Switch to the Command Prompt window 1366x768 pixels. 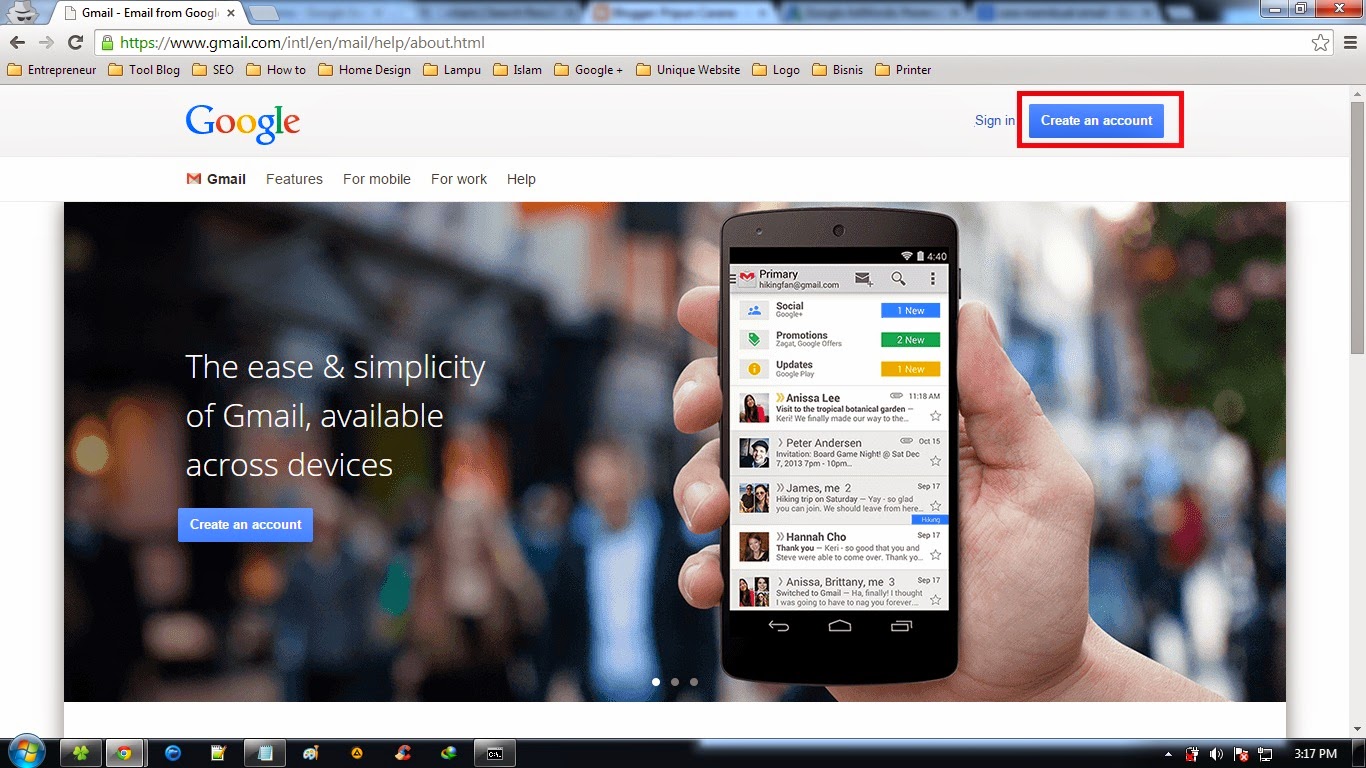click(495, 753)
